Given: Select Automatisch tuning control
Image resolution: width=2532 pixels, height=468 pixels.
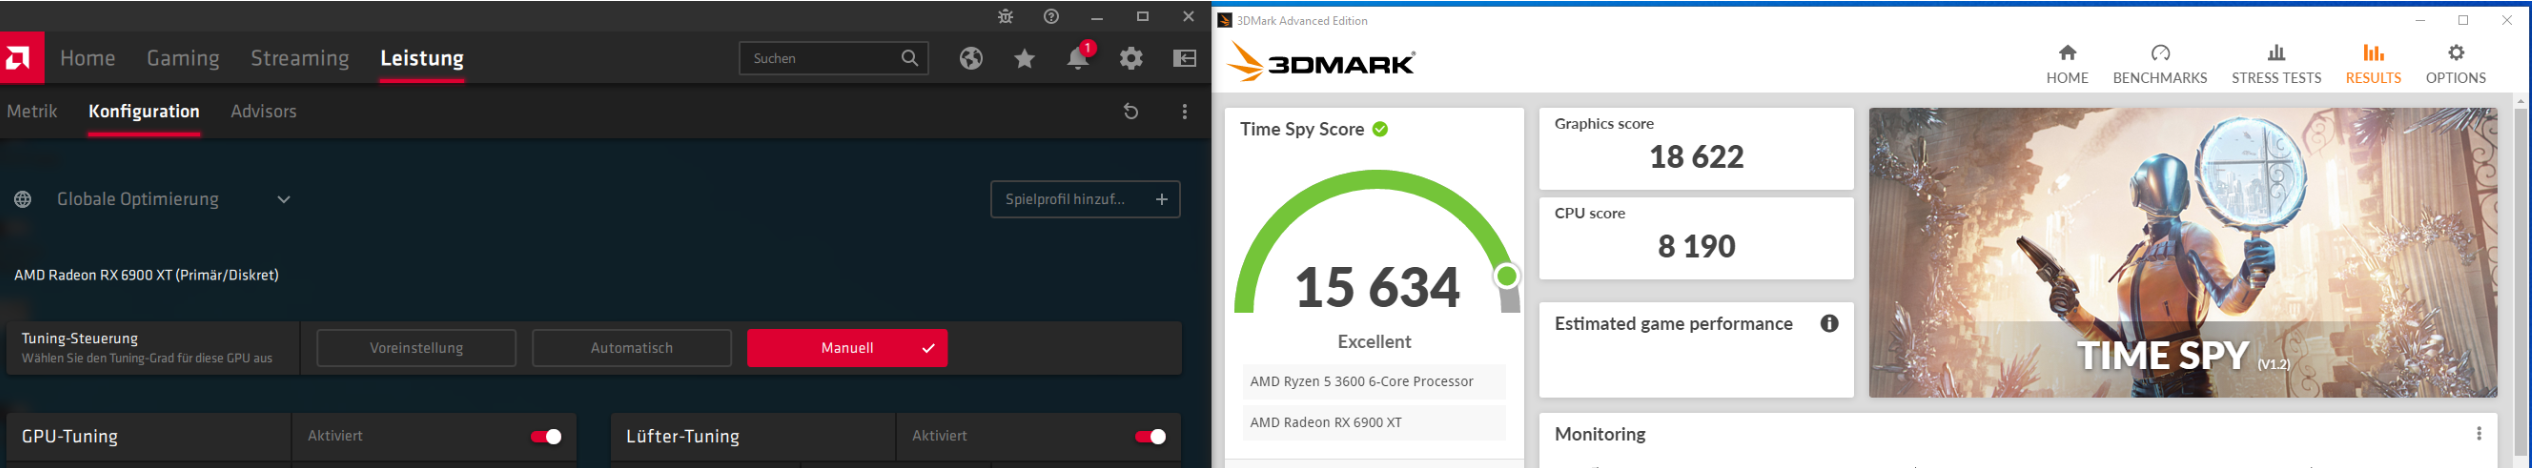Looking at the screenshot, I should pos(631,348).
